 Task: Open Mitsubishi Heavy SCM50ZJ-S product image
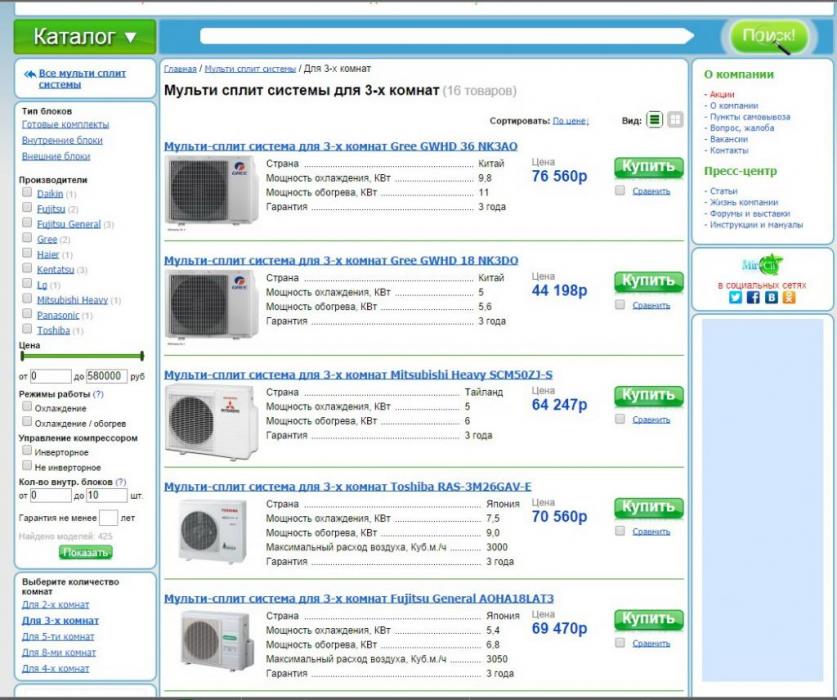[211, 421]
